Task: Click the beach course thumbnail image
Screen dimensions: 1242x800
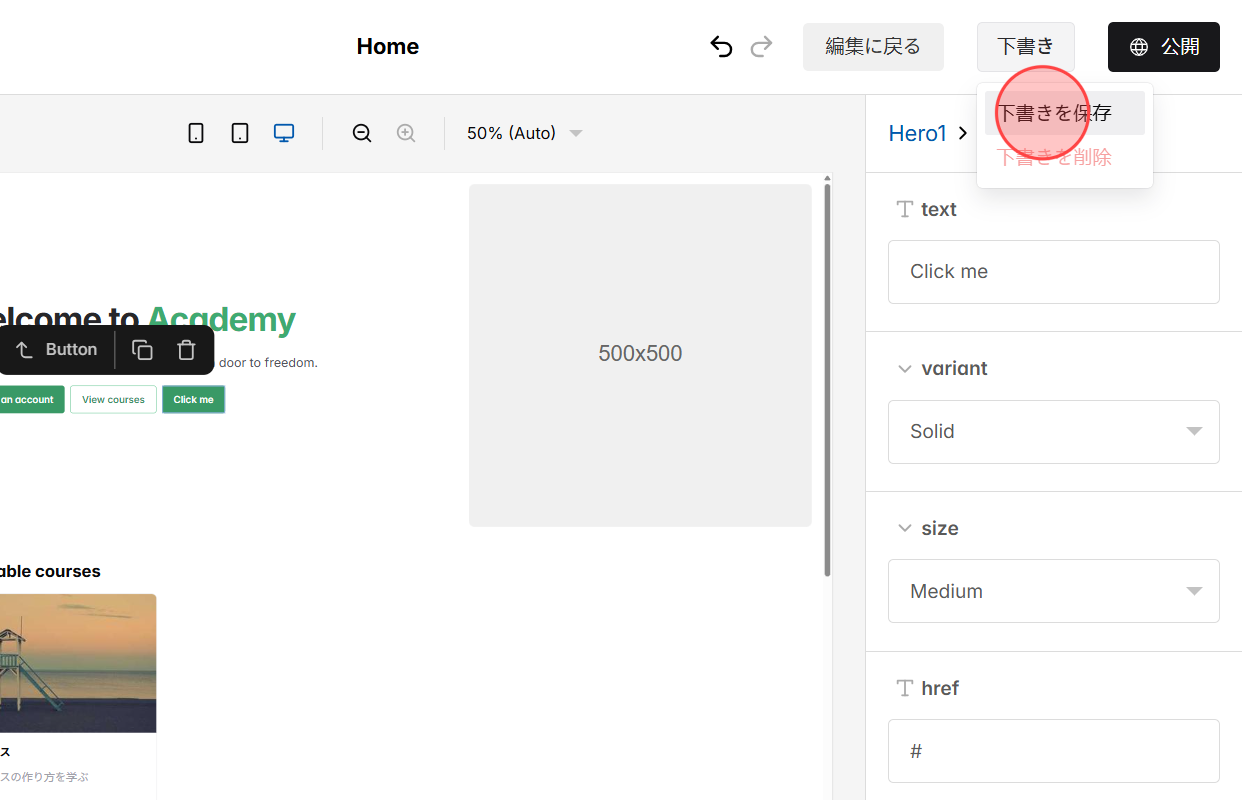Action: [78, 664]
